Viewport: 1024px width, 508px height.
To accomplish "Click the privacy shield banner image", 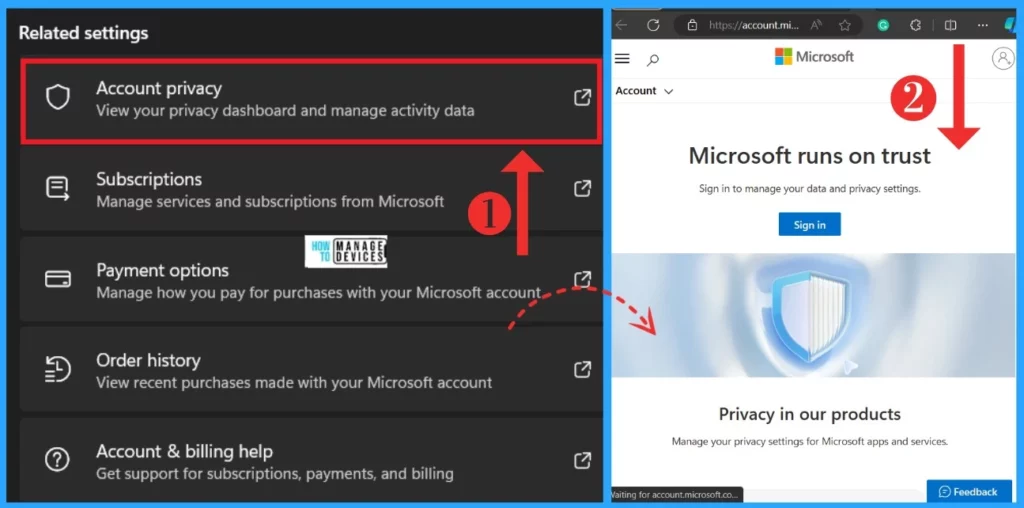I will (814, 315).
